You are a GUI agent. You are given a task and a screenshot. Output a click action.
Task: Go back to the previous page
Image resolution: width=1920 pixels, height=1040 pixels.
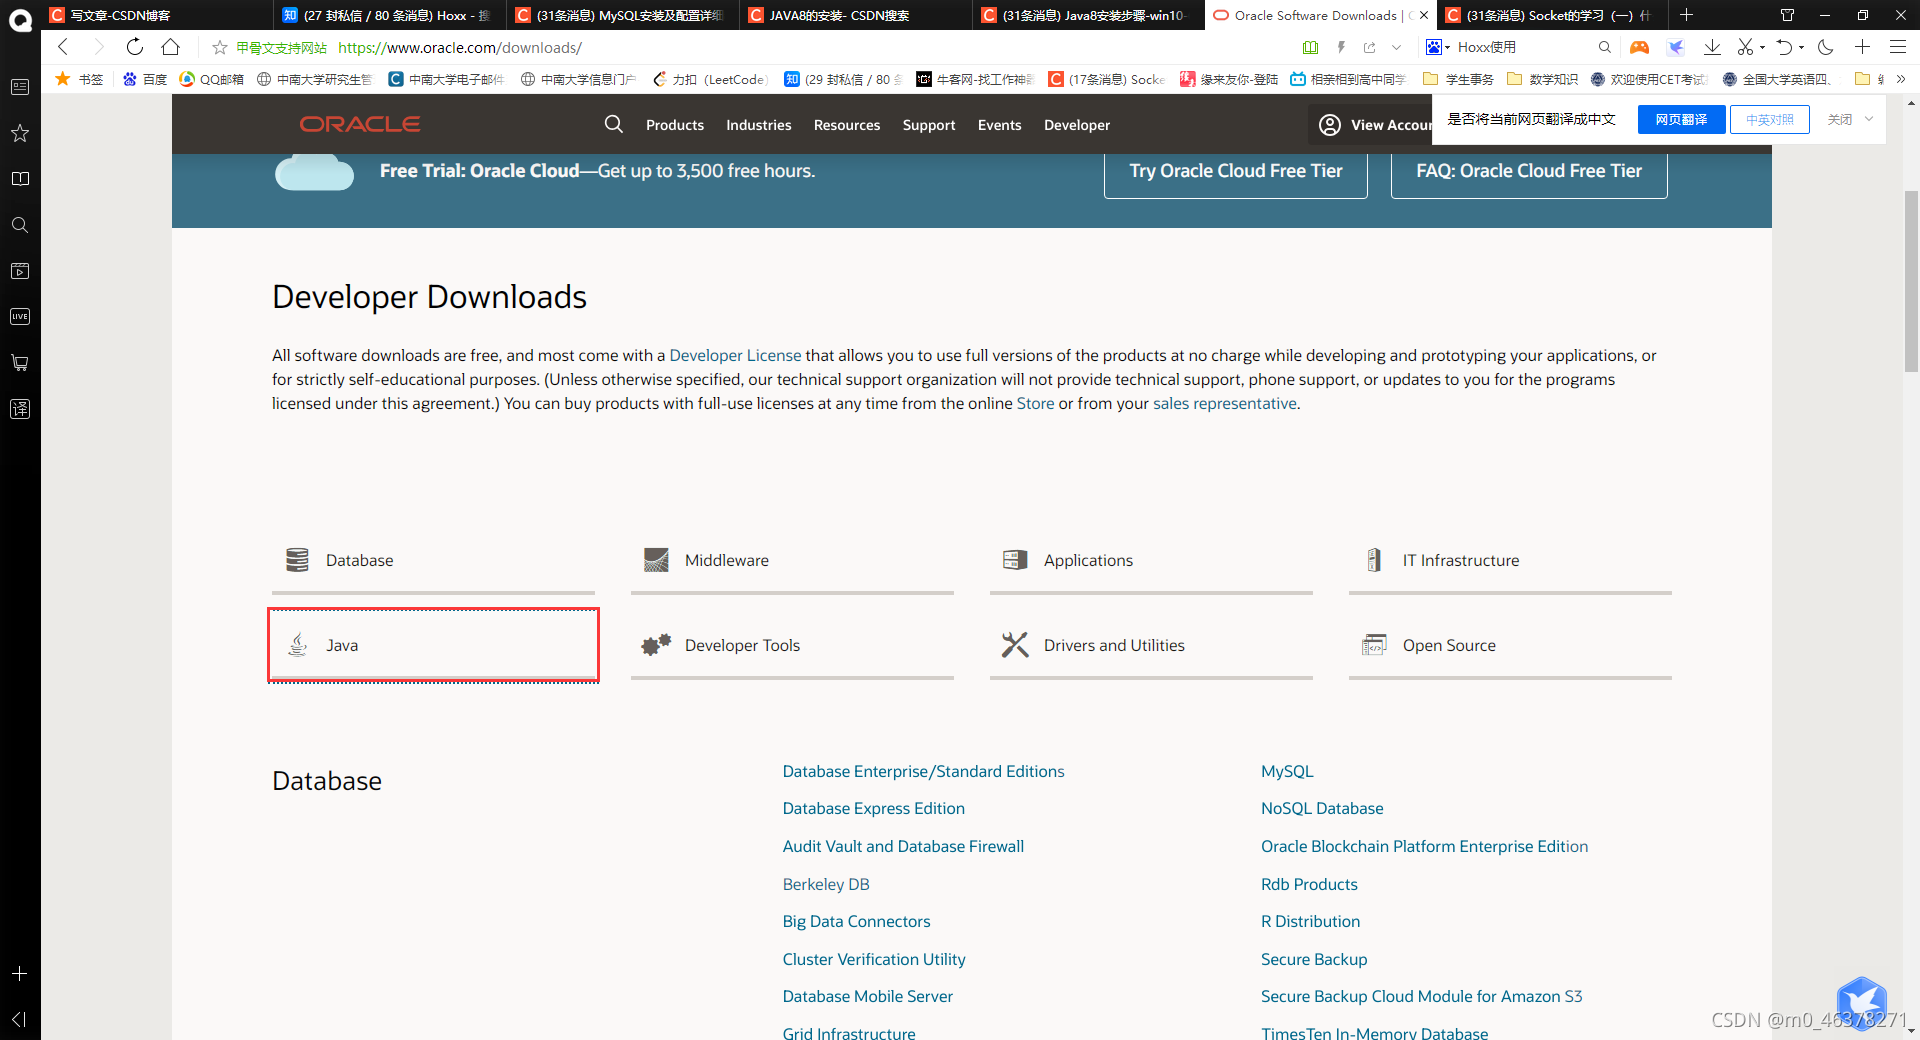[x=63, y=47]
